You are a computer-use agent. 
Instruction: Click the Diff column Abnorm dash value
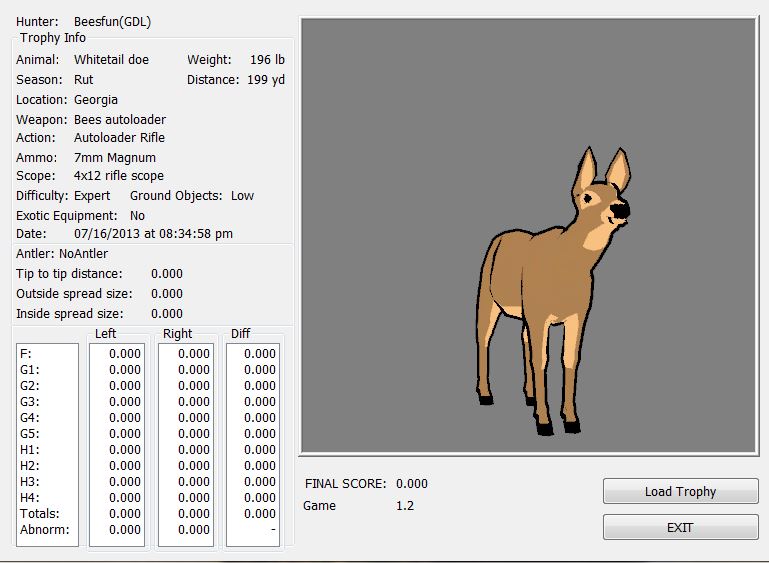272,529
